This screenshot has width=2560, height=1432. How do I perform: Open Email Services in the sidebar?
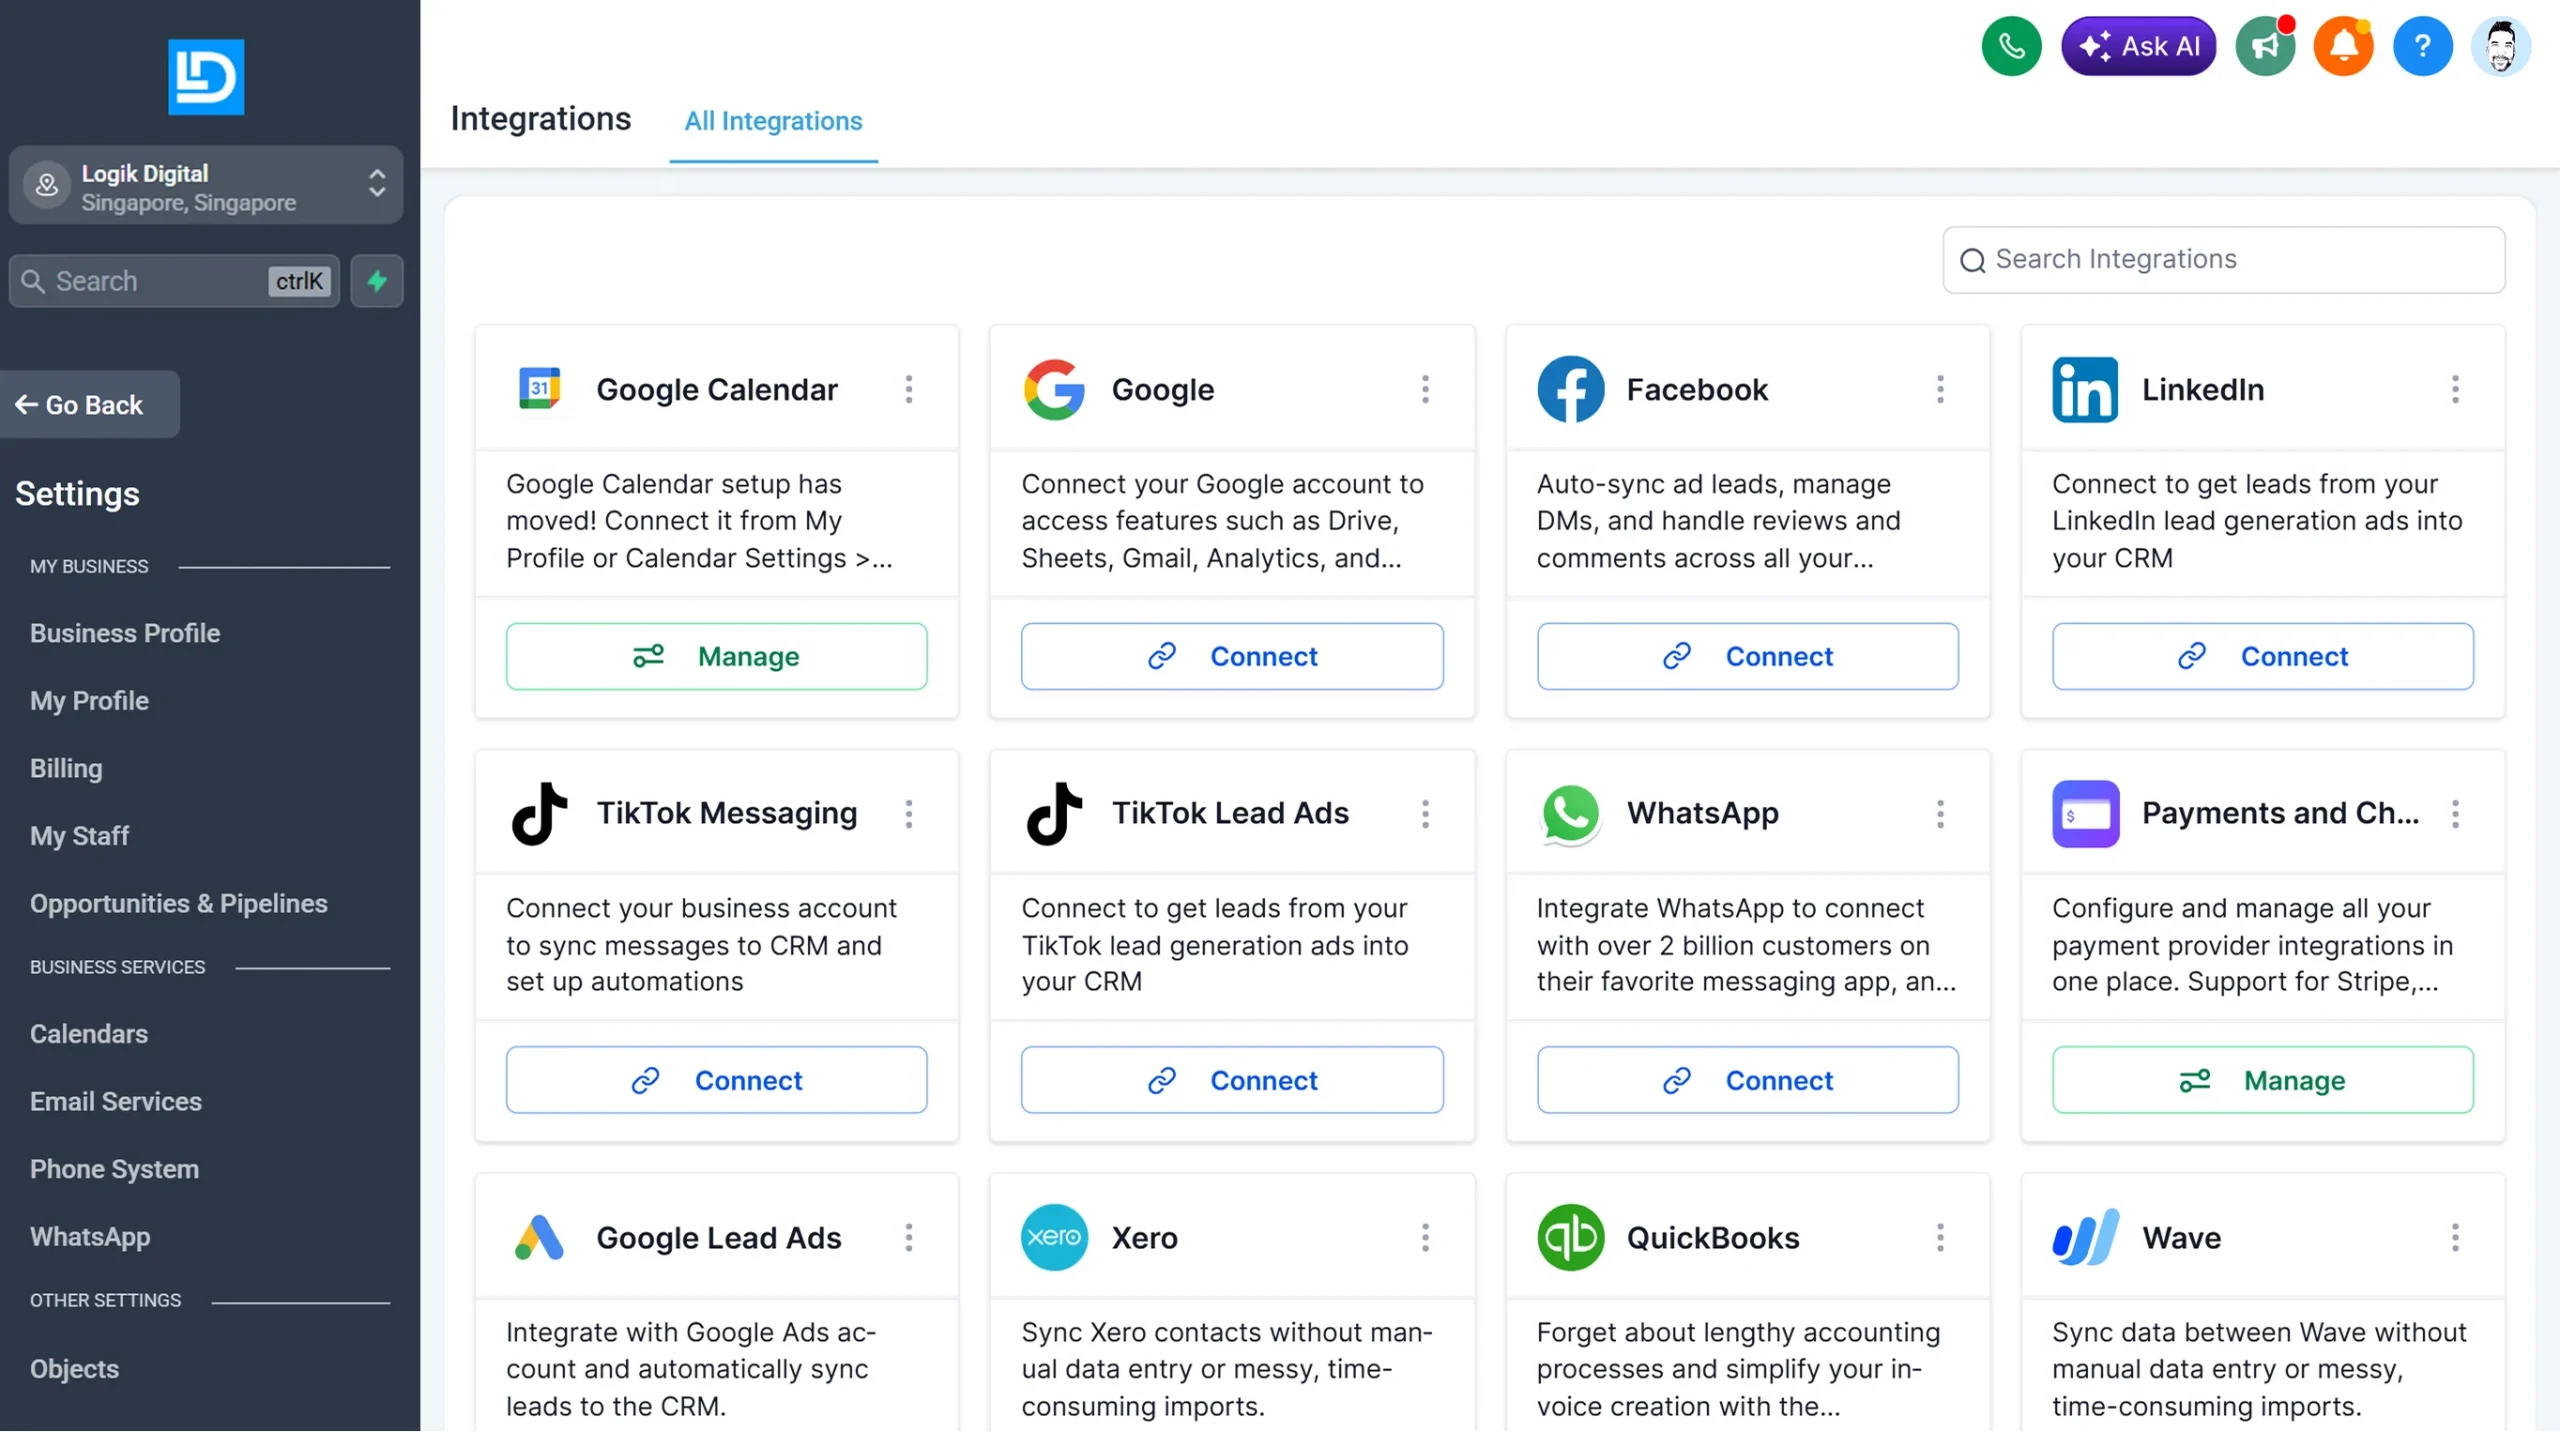(116, 1101)
